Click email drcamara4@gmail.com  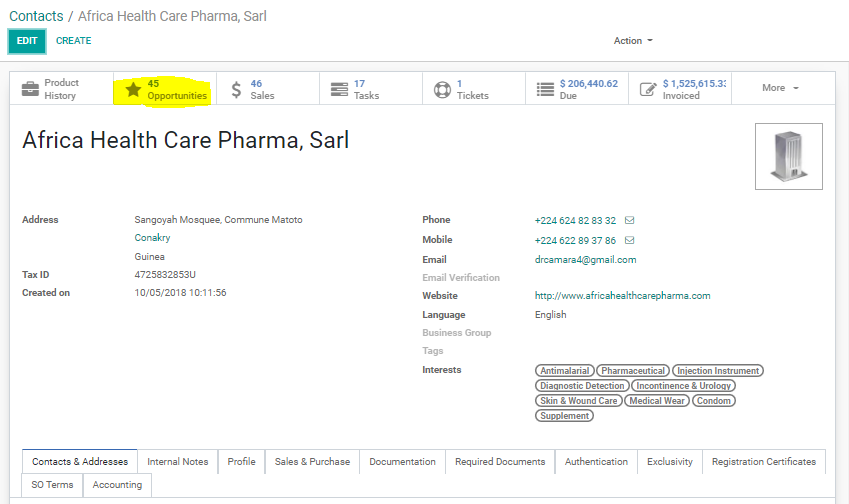coord(585,260)
